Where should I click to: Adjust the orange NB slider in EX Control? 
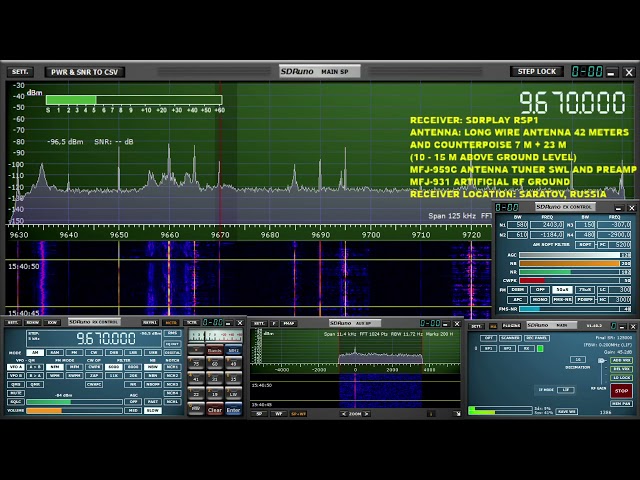point(569,264)
